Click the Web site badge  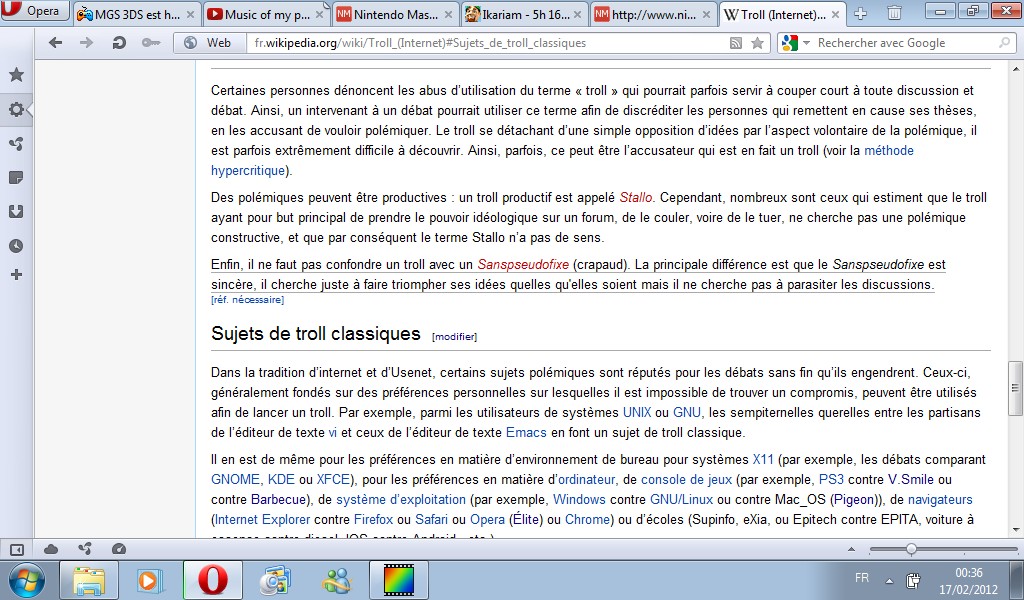click(x=208, y=42)
